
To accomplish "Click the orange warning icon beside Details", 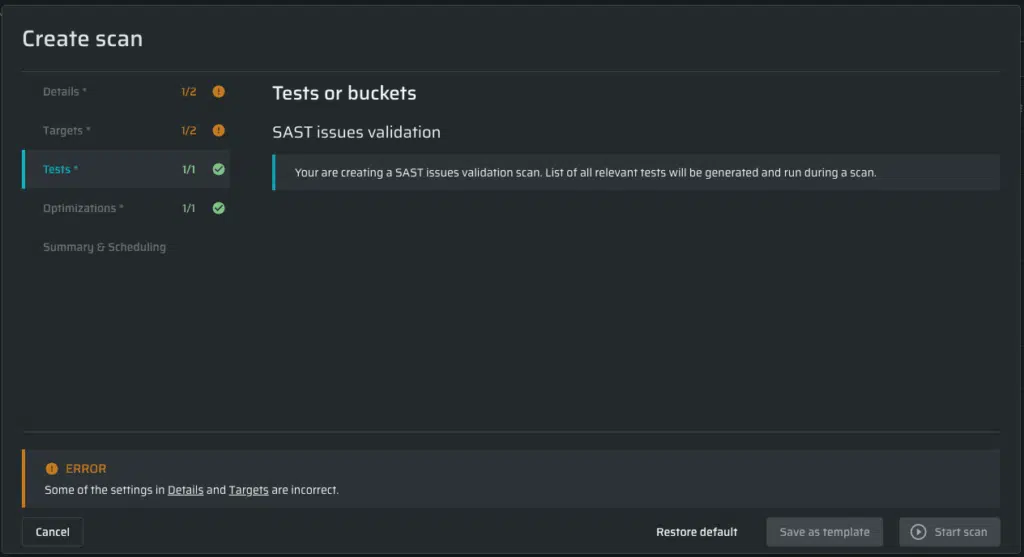I will click(x=219, y=91).
